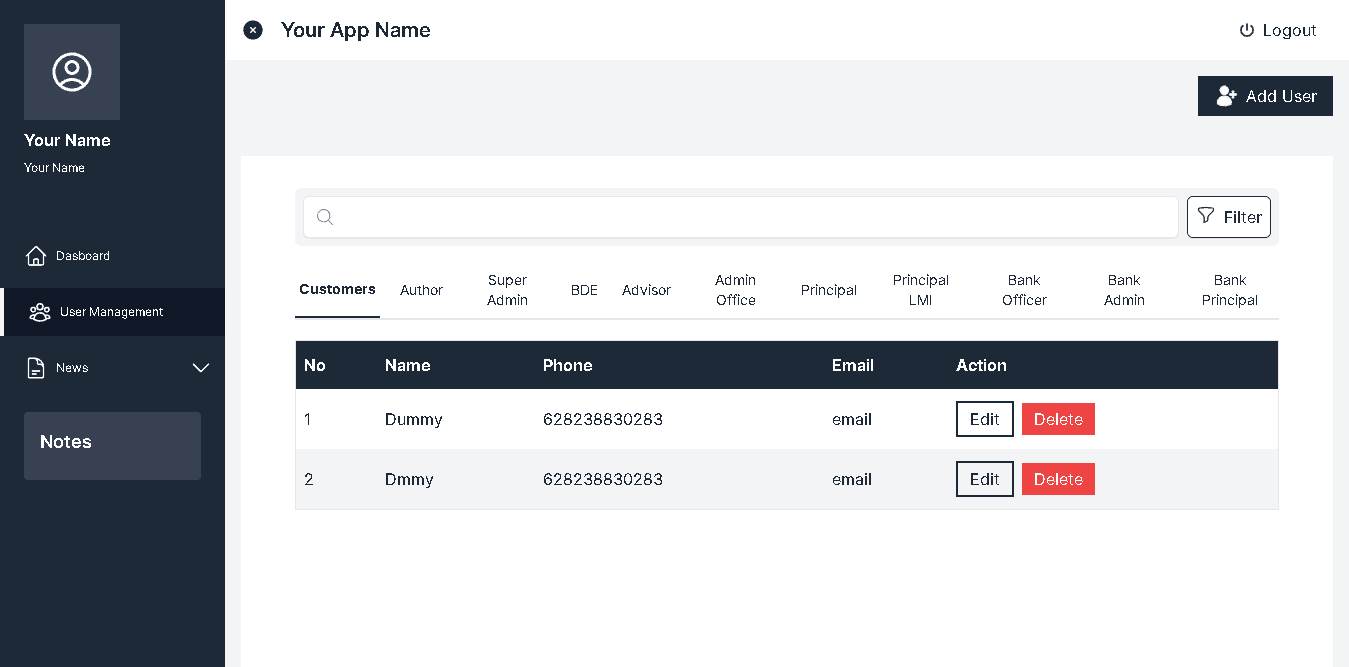Viewport: 1349px width, 667px height.
Task: Open the Notes card in sidebar
Action: click(112, 446)
